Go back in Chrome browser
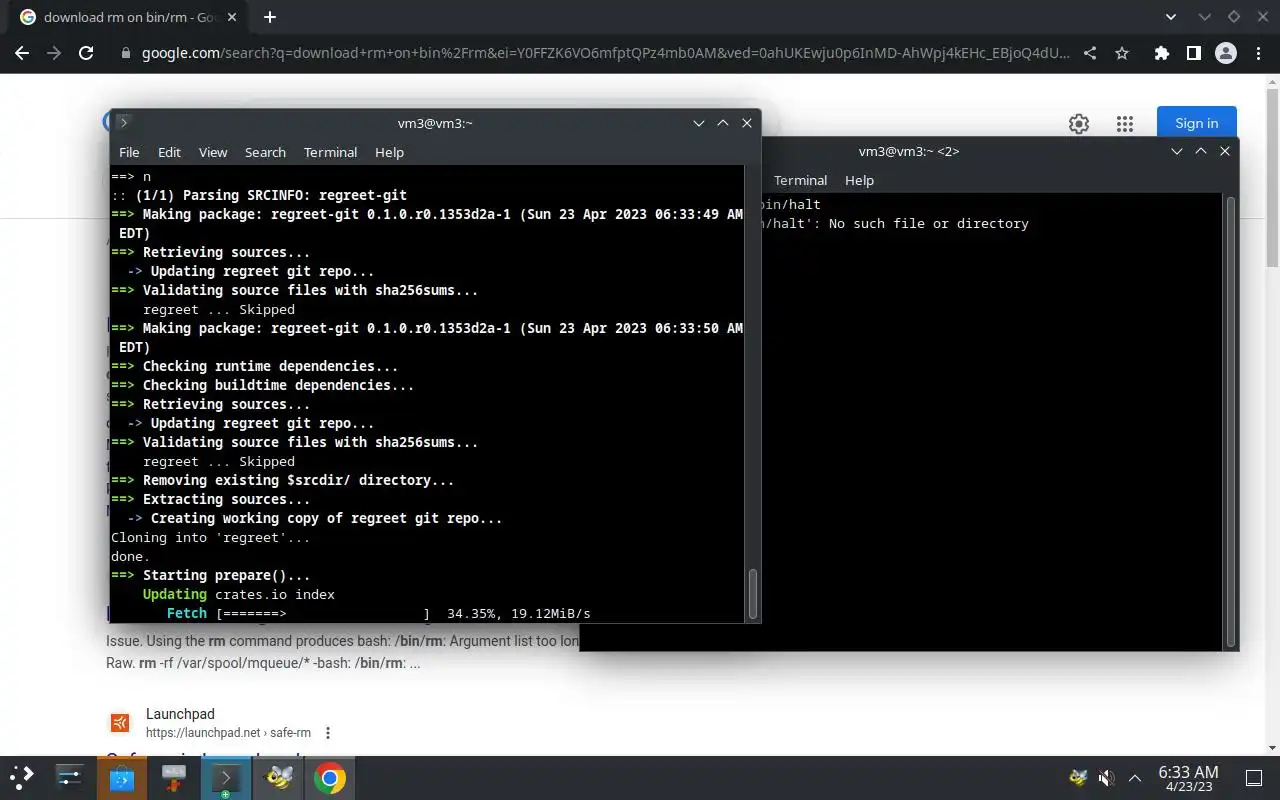 23,54
